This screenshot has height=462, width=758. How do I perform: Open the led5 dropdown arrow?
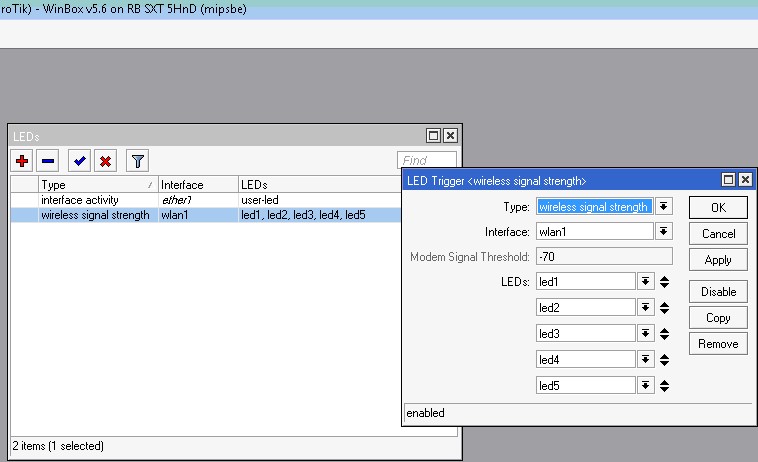click(645, 386)
